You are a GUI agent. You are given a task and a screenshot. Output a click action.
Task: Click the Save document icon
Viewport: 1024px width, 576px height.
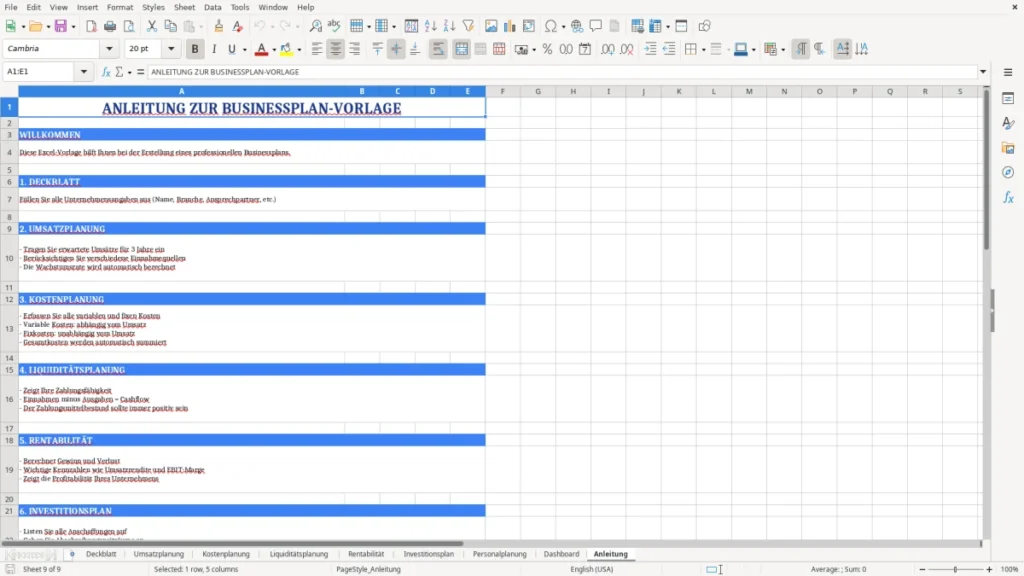point(61,26)
